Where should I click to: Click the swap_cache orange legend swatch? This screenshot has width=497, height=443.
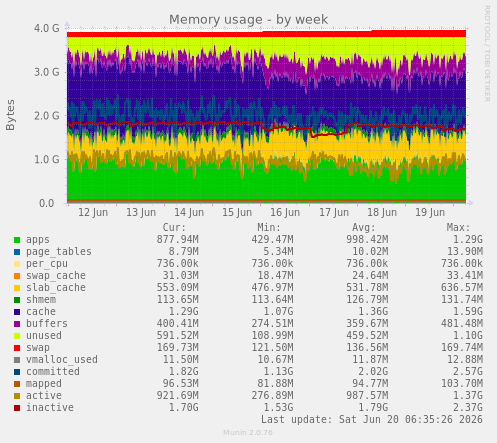point(17,276)
